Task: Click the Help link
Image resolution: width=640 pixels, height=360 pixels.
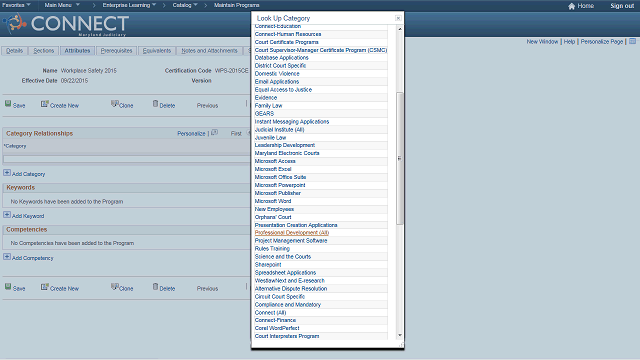Action: pos(569,42)
